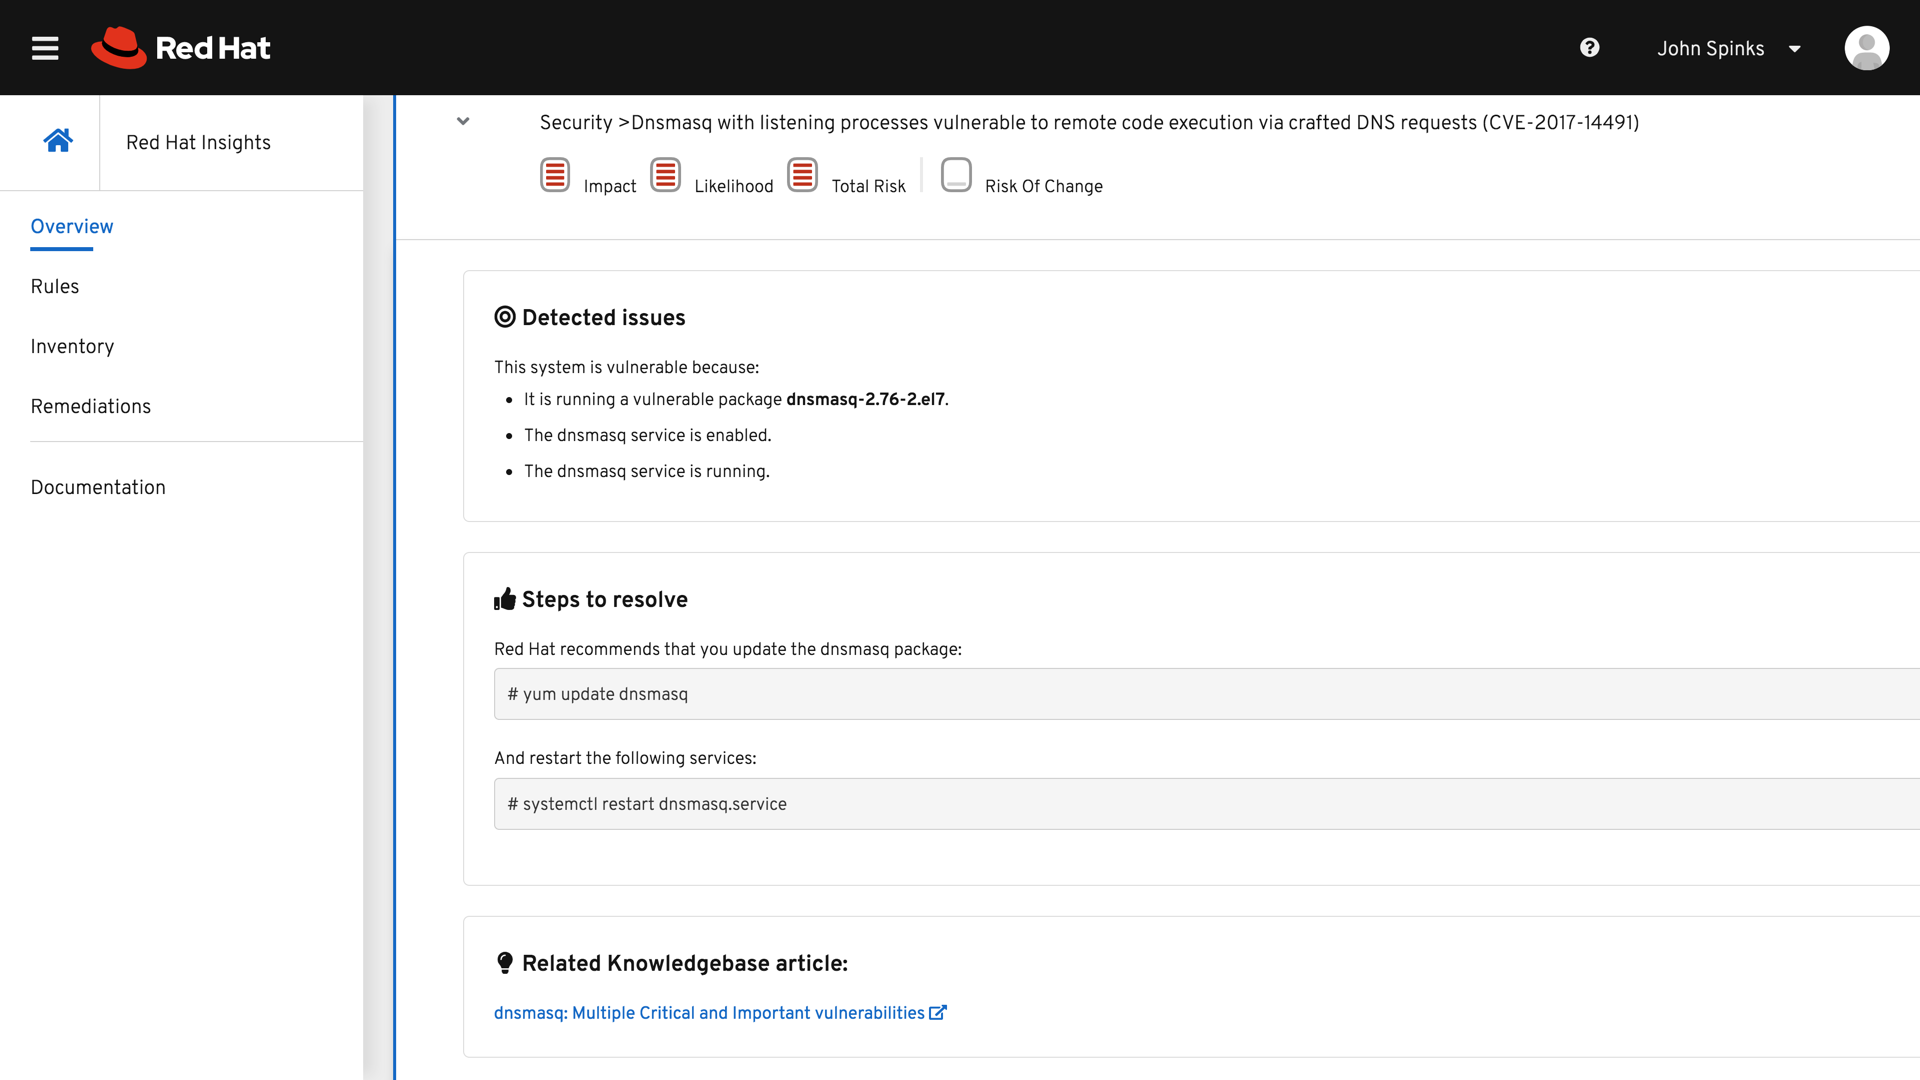Open the John Spinks user dropdown
Viewport: 1920px width, 1080px height.
pyautogui.click(x=1710, y=48)
